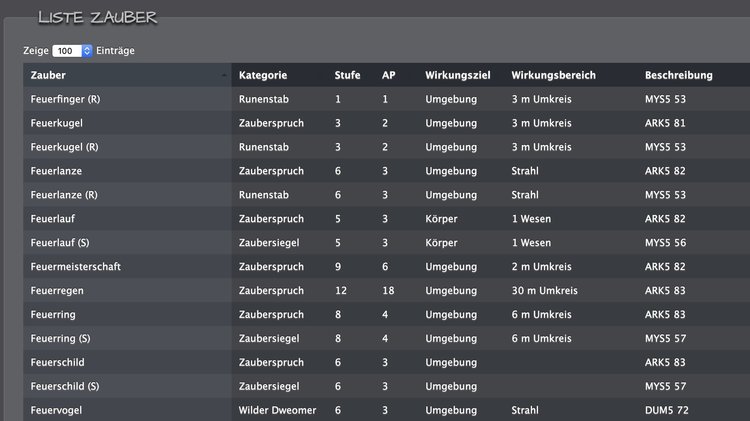Screen dimensions: 750x421
Task: Click the sort arrow in Zauber column header
Action: [x=223, y=76]
